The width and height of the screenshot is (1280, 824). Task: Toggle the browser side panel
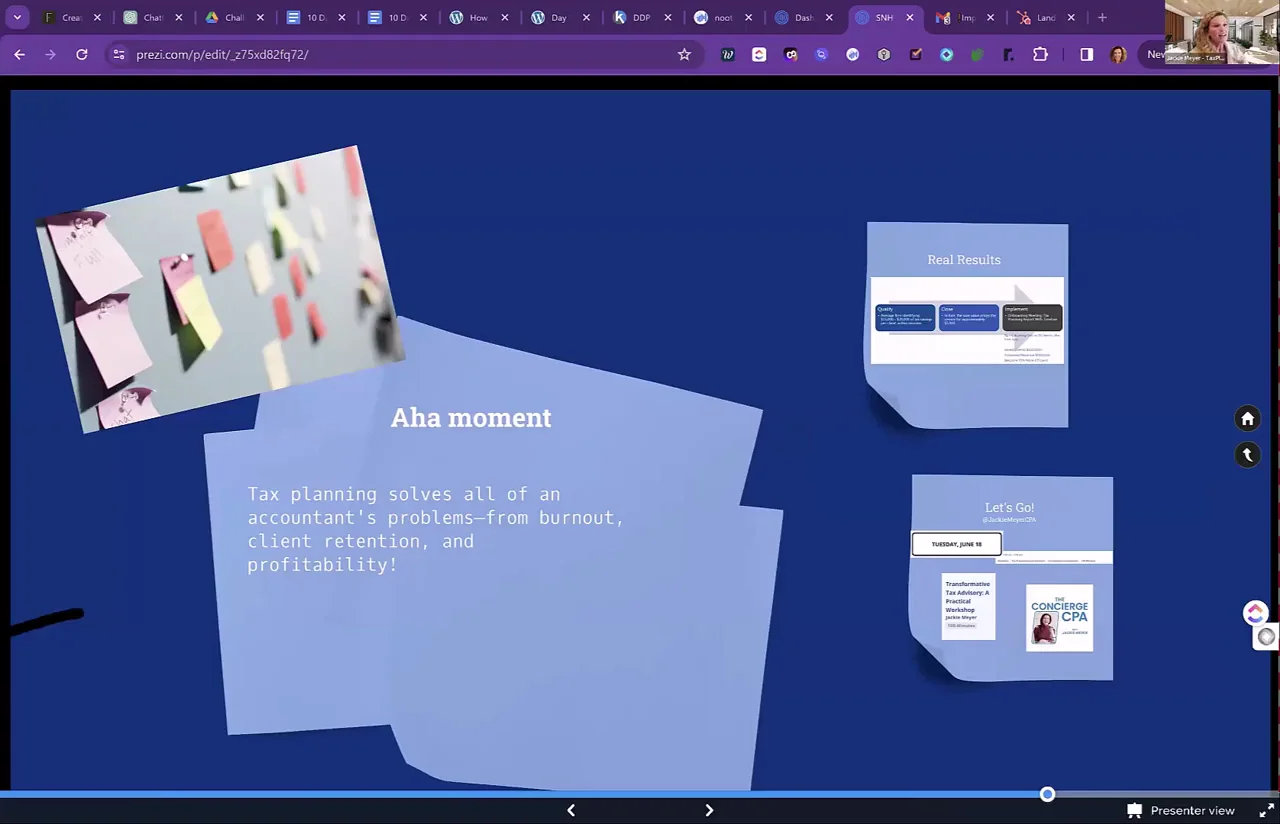pos(1087,55)
